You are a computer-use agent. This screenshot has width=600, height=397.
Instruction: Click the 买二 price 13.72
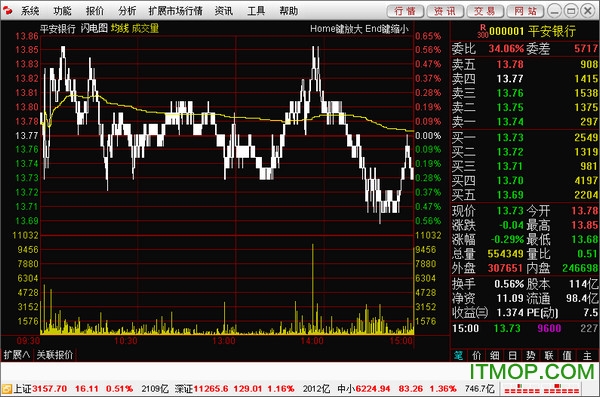tap(510, 152)
